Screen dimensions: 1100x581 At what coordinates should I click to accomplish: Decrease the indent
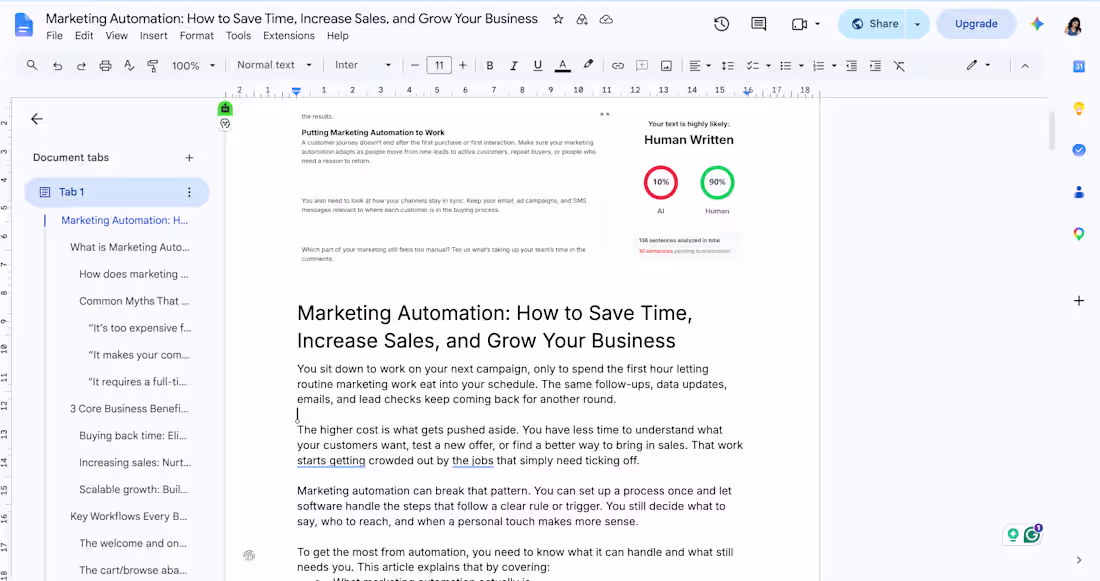[852, 65]
